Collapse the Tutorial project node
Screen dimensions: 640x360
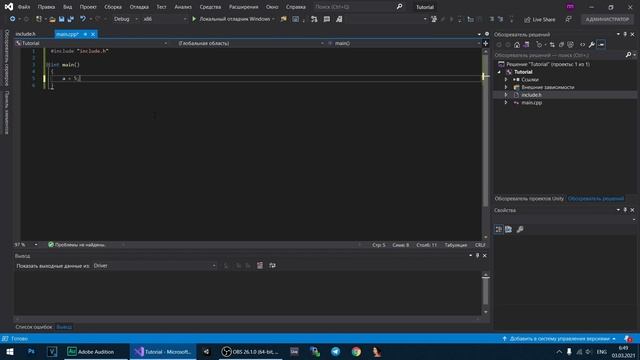(499, 72)
